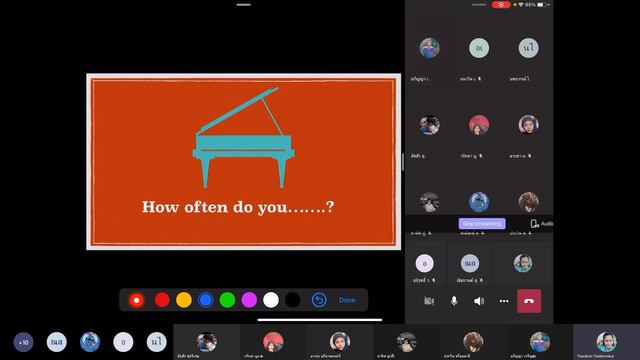This screenshot has height=360, width=640.
Task: Tap the split view divider handle
Action: point(403,162)
